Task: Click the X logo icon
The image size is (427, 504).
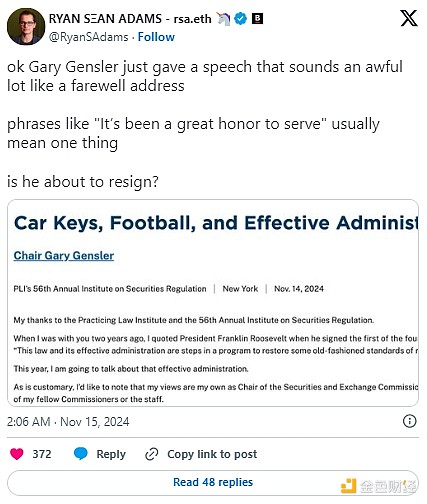Action: pyautogui.click(x=409, y=18)
